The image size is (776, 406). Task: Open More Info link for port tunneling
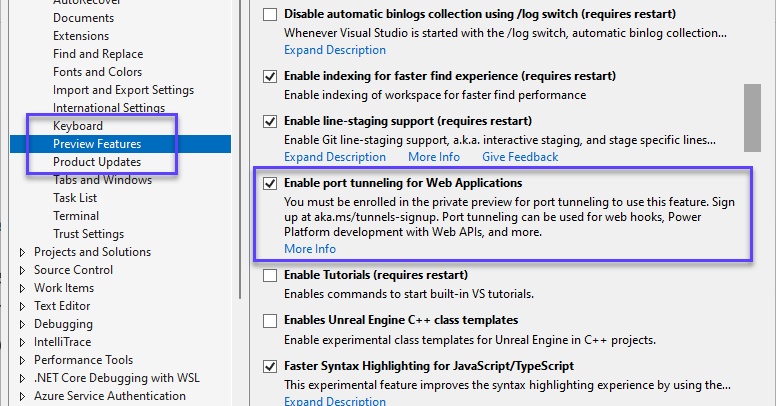310,249
